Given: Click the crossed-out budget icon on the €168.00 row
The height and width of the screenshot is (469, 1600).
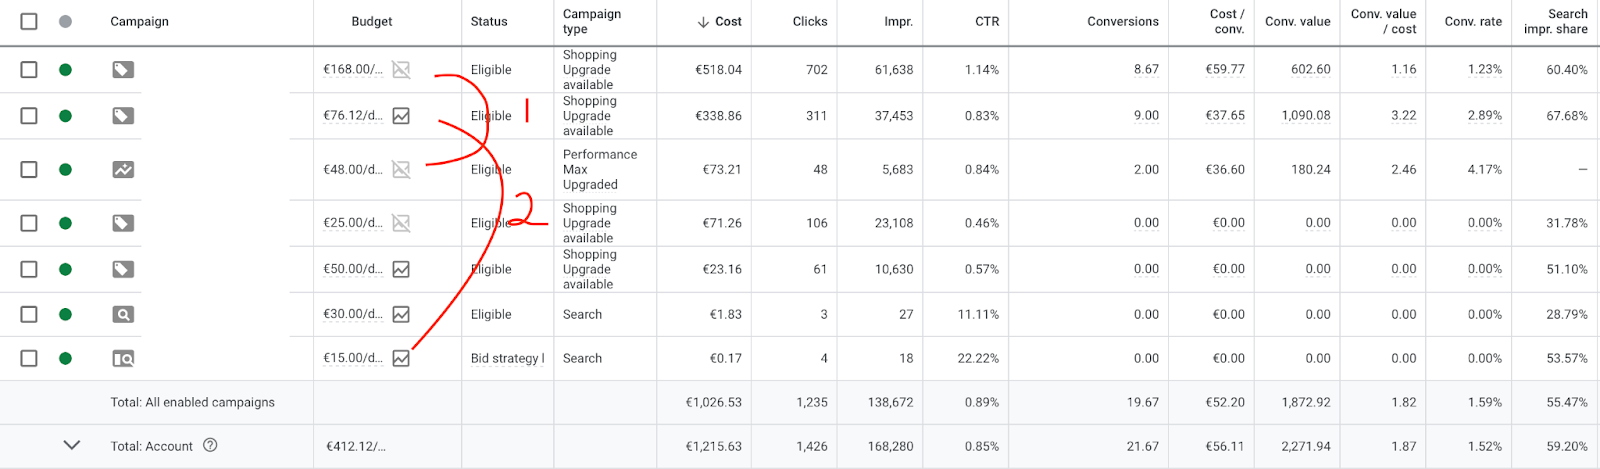Looking at the screenshot, I should (x=401, y=70).
